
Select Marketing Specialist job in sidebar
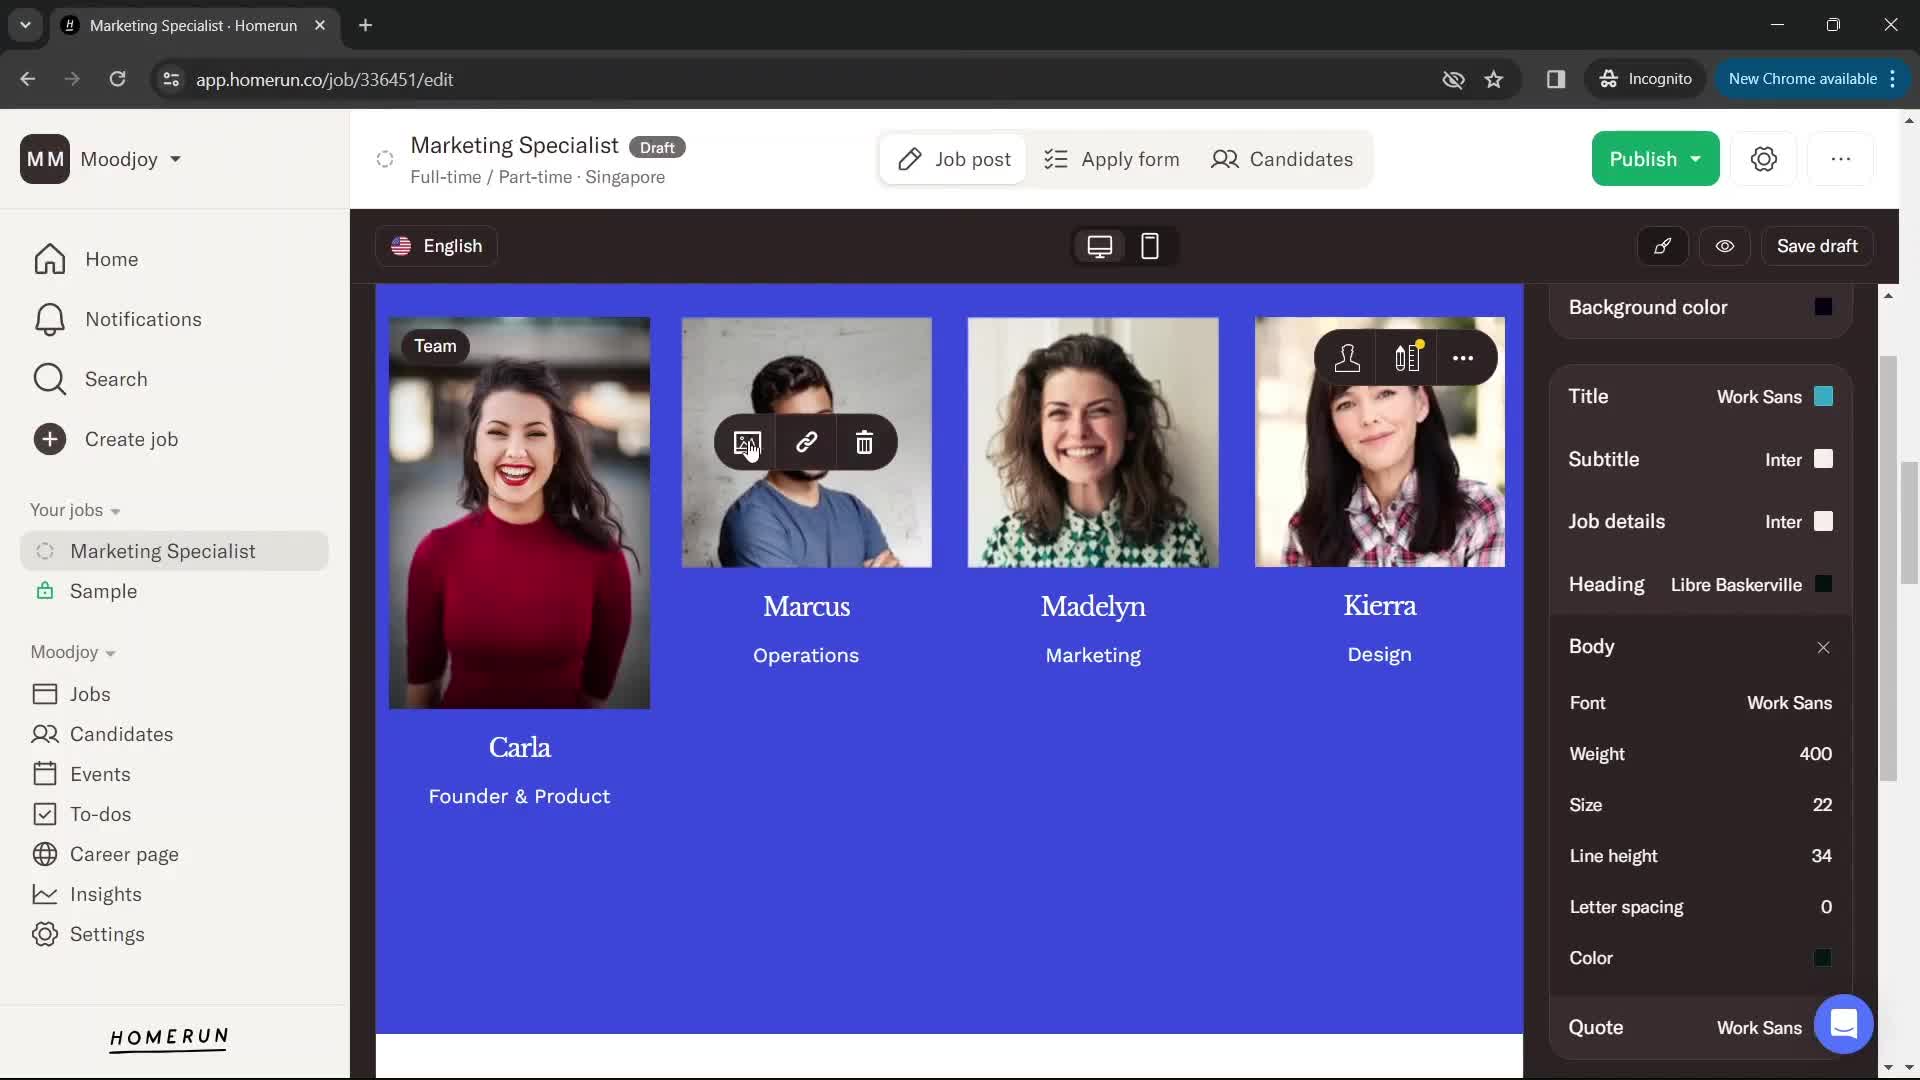(174, 551)
